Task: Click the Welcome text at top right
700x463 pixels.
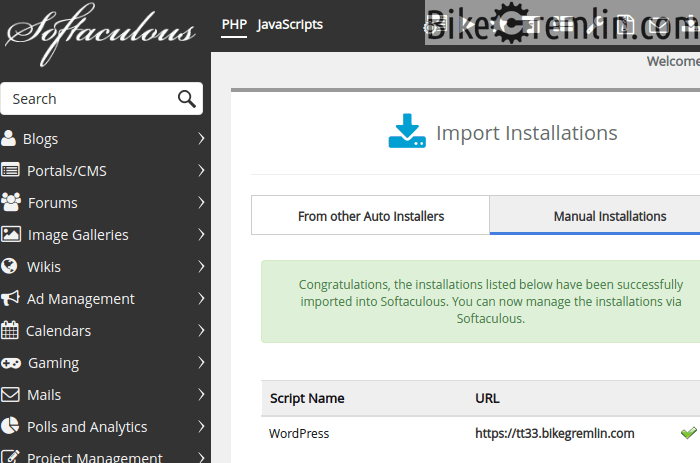Action: 673,61
